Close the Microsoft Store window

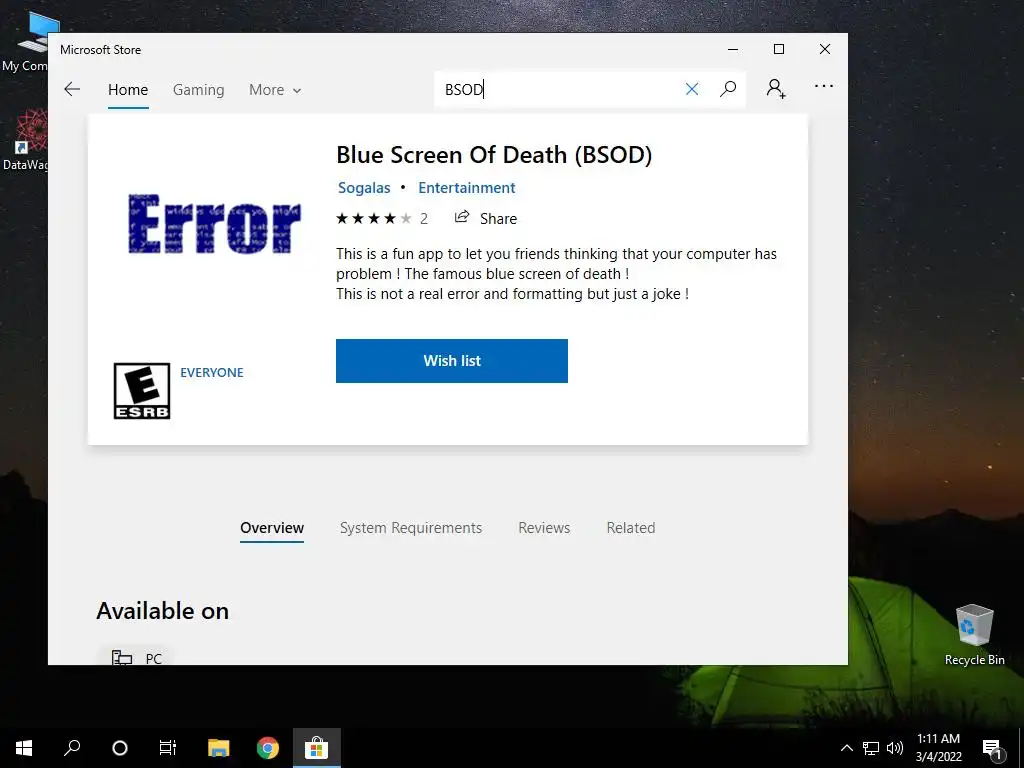tap(825, 49)
